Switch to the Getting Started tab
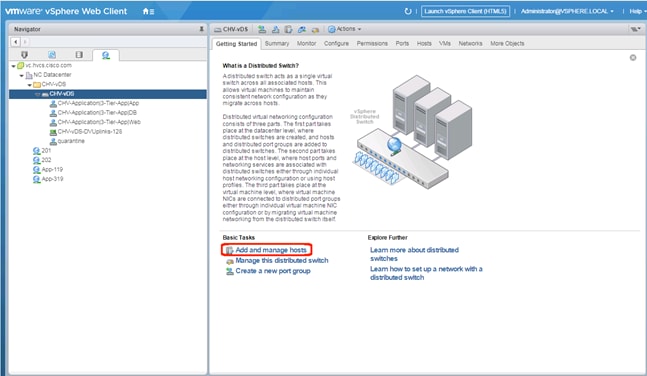The height and width of the screenshot is (376, 647). coord(236,44)
